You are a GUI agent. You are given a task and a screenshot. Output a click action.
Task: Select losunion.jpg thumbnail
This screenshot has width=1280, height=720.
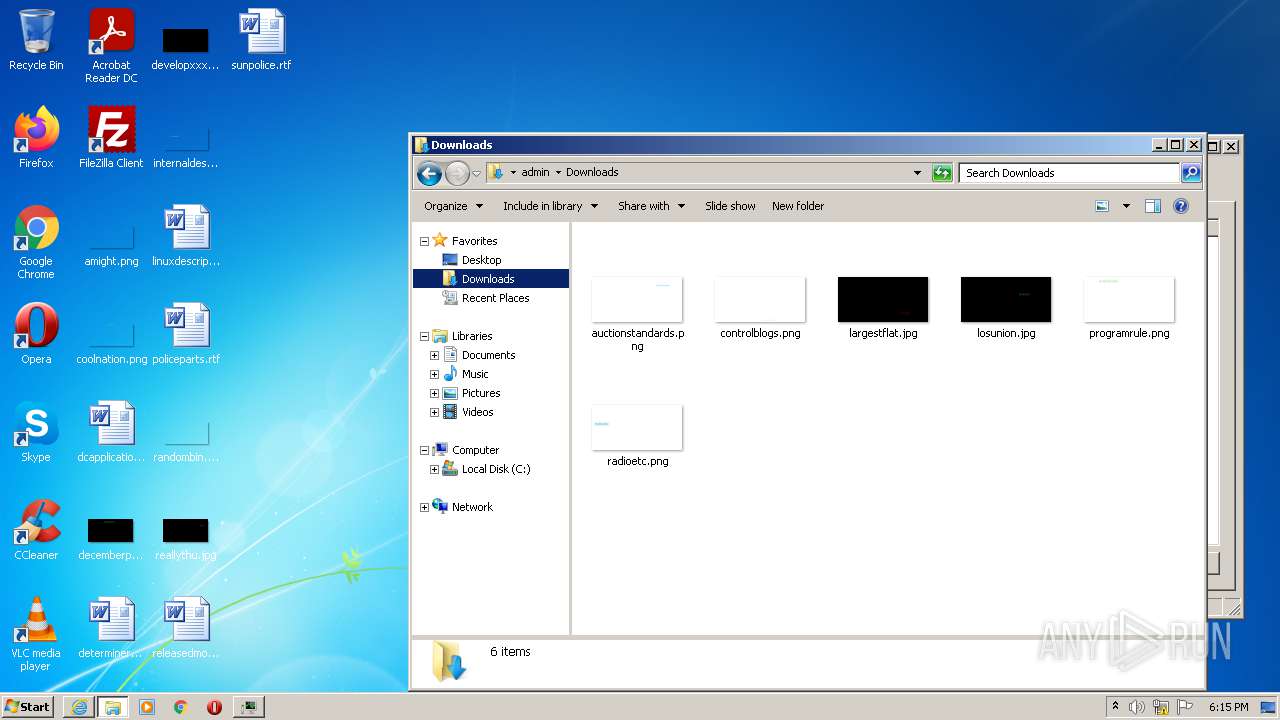pos(1006,308)
